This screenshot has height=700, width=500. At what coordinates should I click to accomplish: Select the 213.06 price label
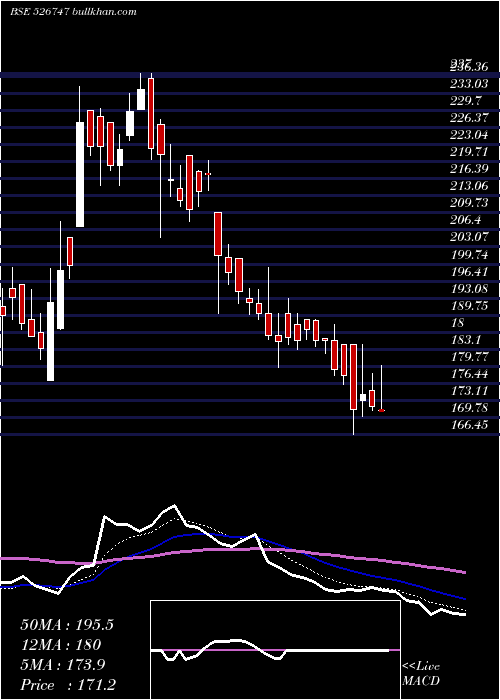pos(469,186)
